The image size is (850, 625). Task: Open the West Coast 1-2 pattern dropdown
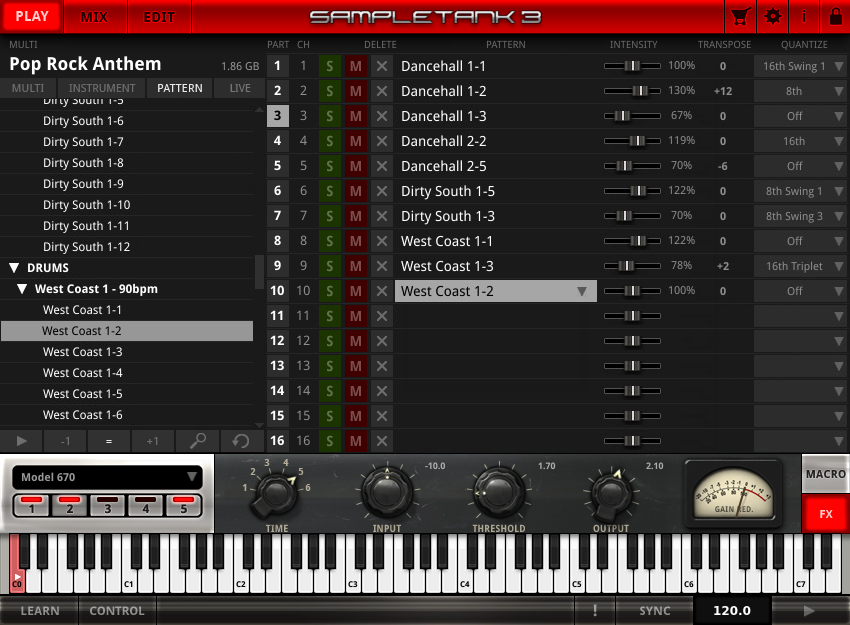click(495, 291)
